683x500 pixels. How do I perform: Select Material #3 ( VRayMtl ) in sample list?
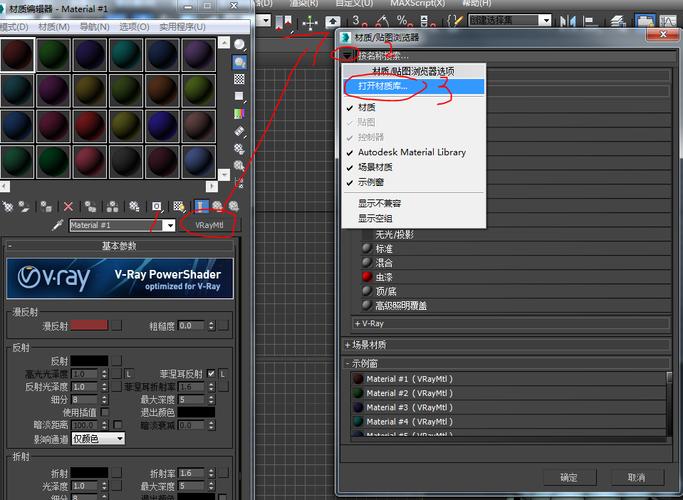click(x=508, y=407)
